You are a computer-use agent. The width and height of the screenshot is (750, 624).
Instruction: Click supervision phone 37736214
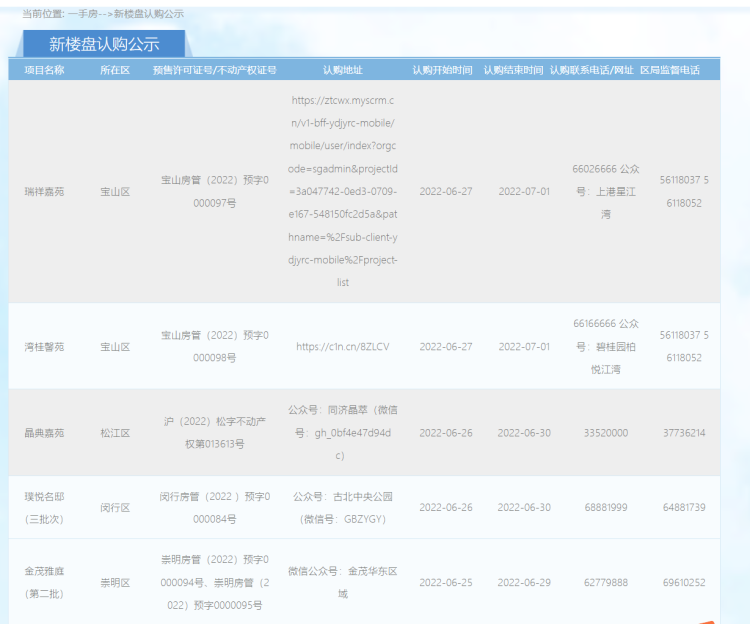point(684,433)
